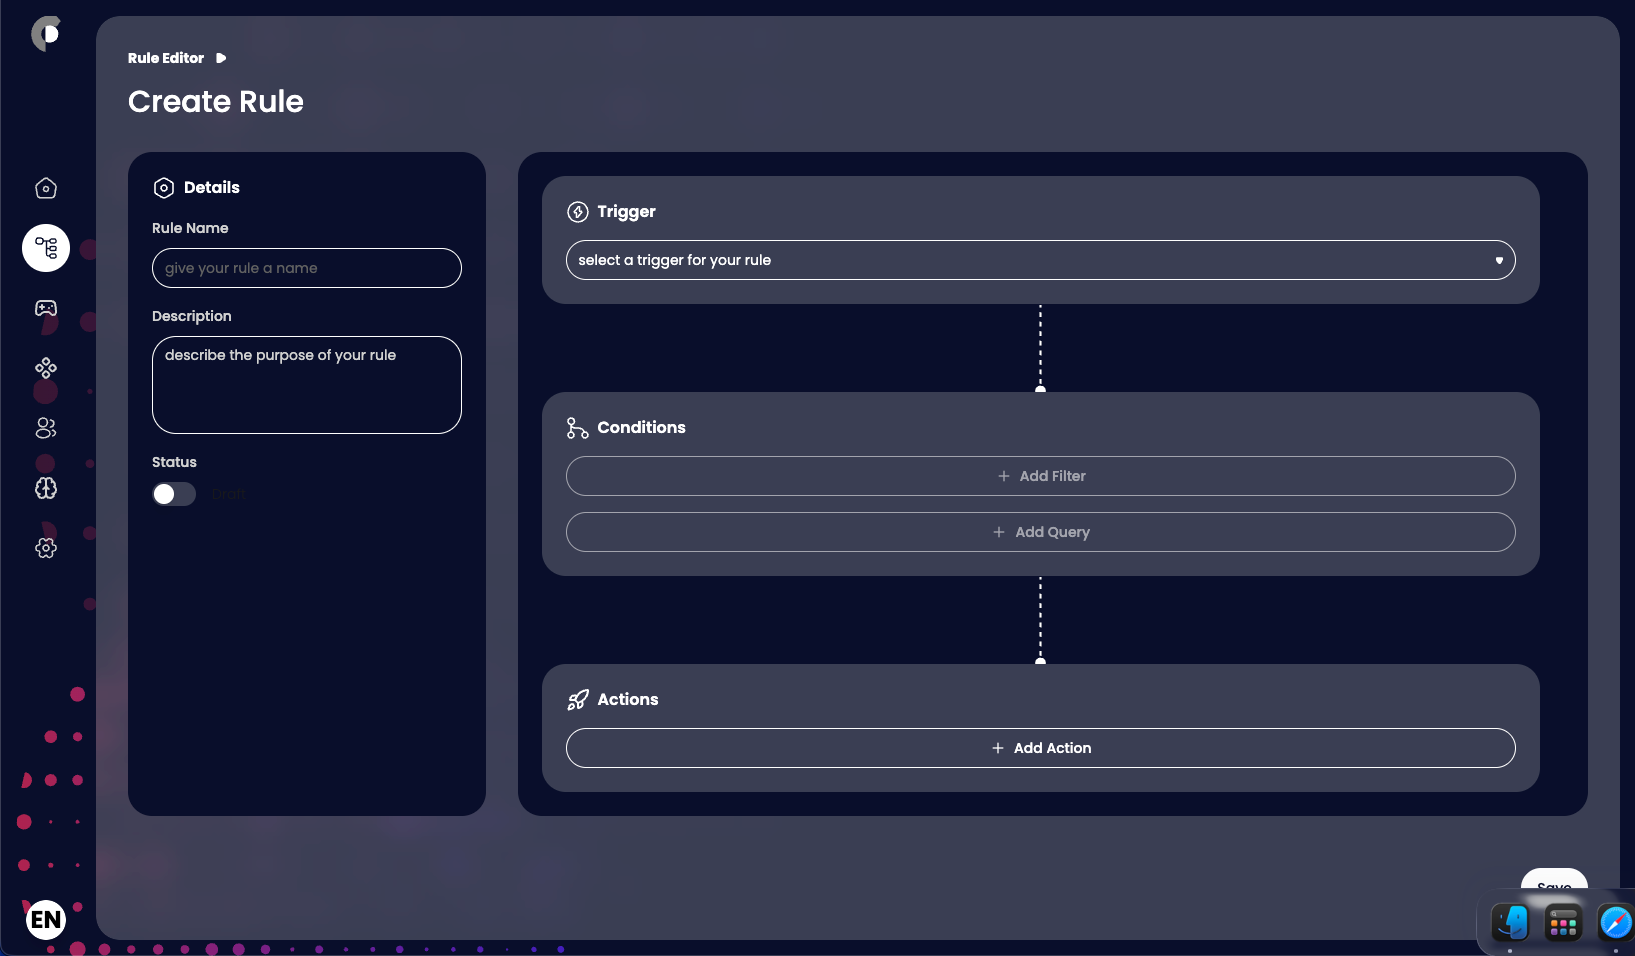
Task: Open Settings via the gear icon
Action: tap(45, 548)
